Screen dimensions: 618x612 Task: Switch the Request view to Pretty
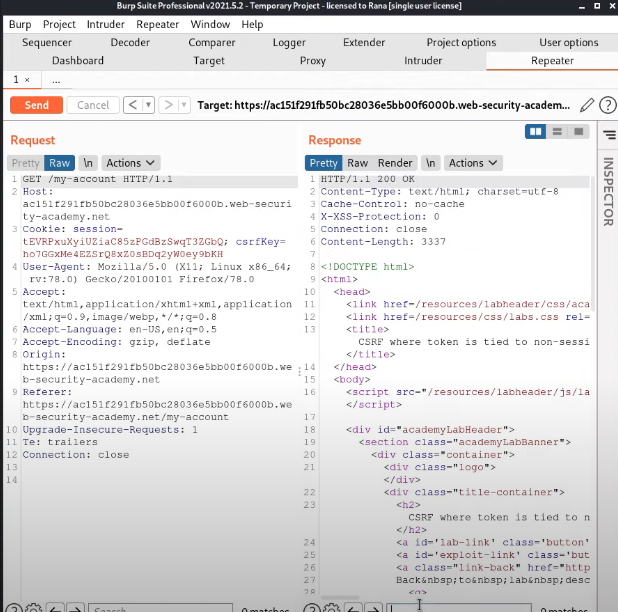click(x=26, y=163)
